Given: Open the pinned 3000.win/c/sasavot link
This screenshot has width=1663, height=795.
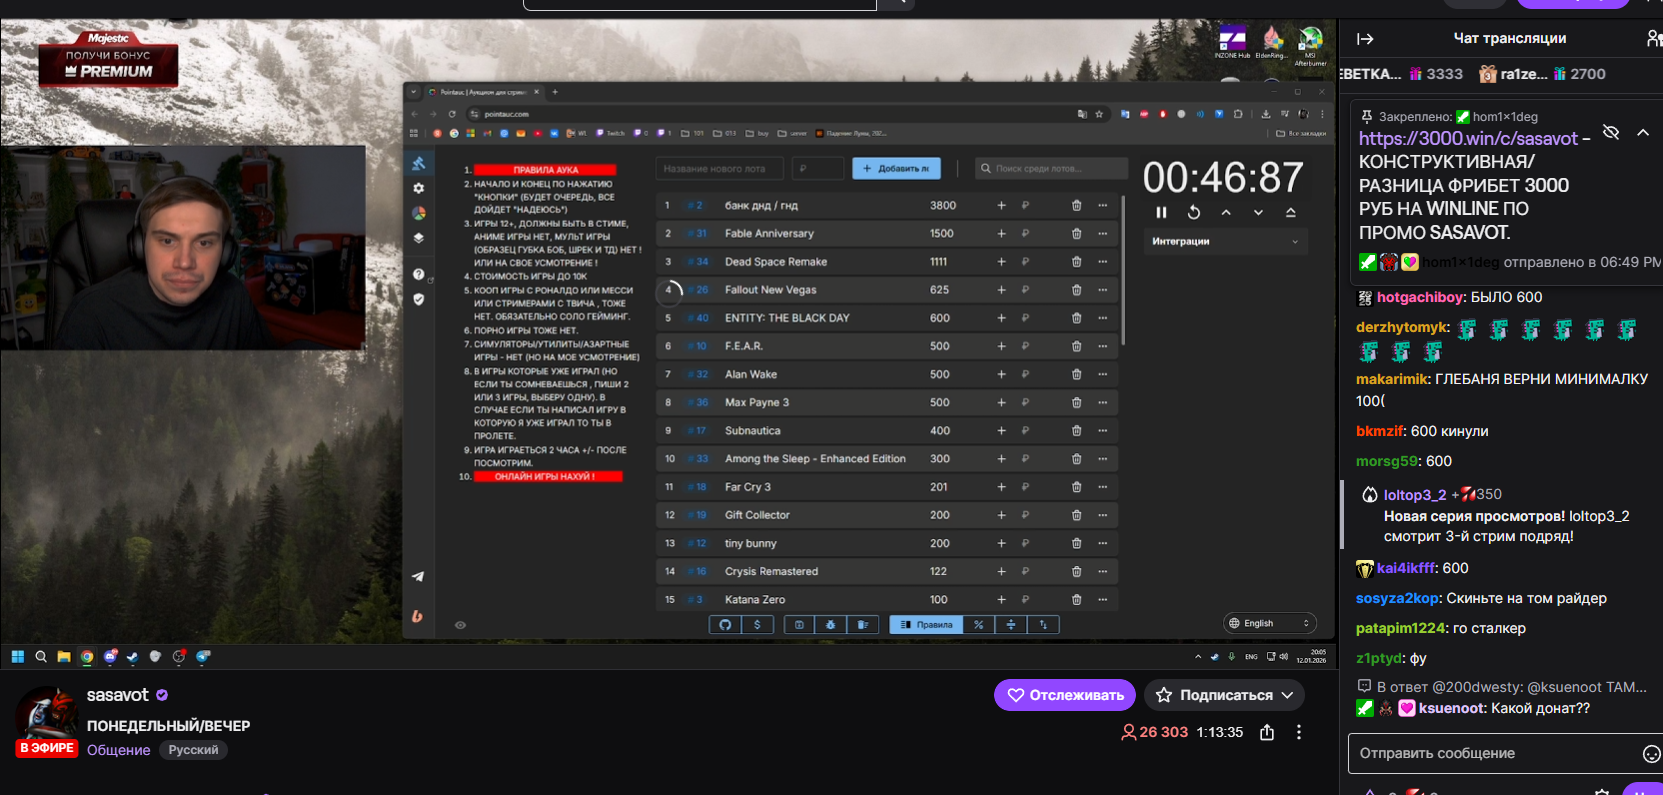Looking at the screenshot, I should (x=1468, y=139).
